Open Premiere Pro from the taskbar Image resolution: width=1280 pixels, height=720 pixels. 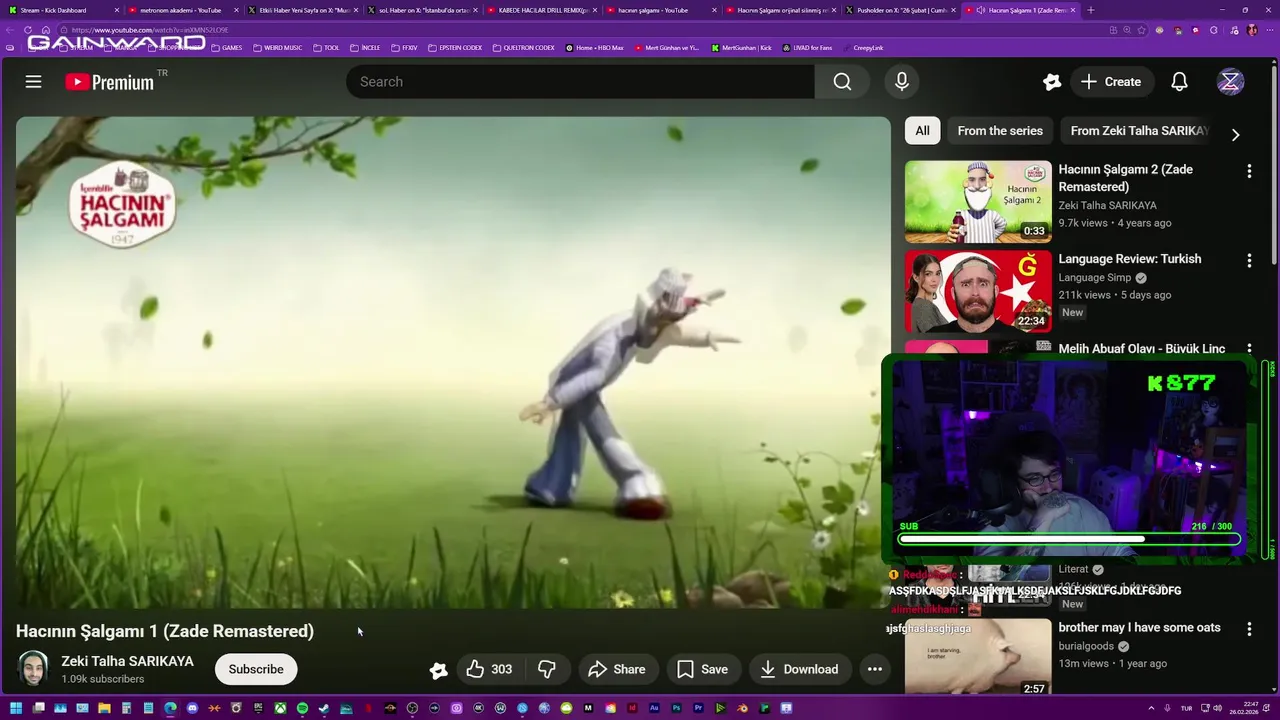point(698,708)
